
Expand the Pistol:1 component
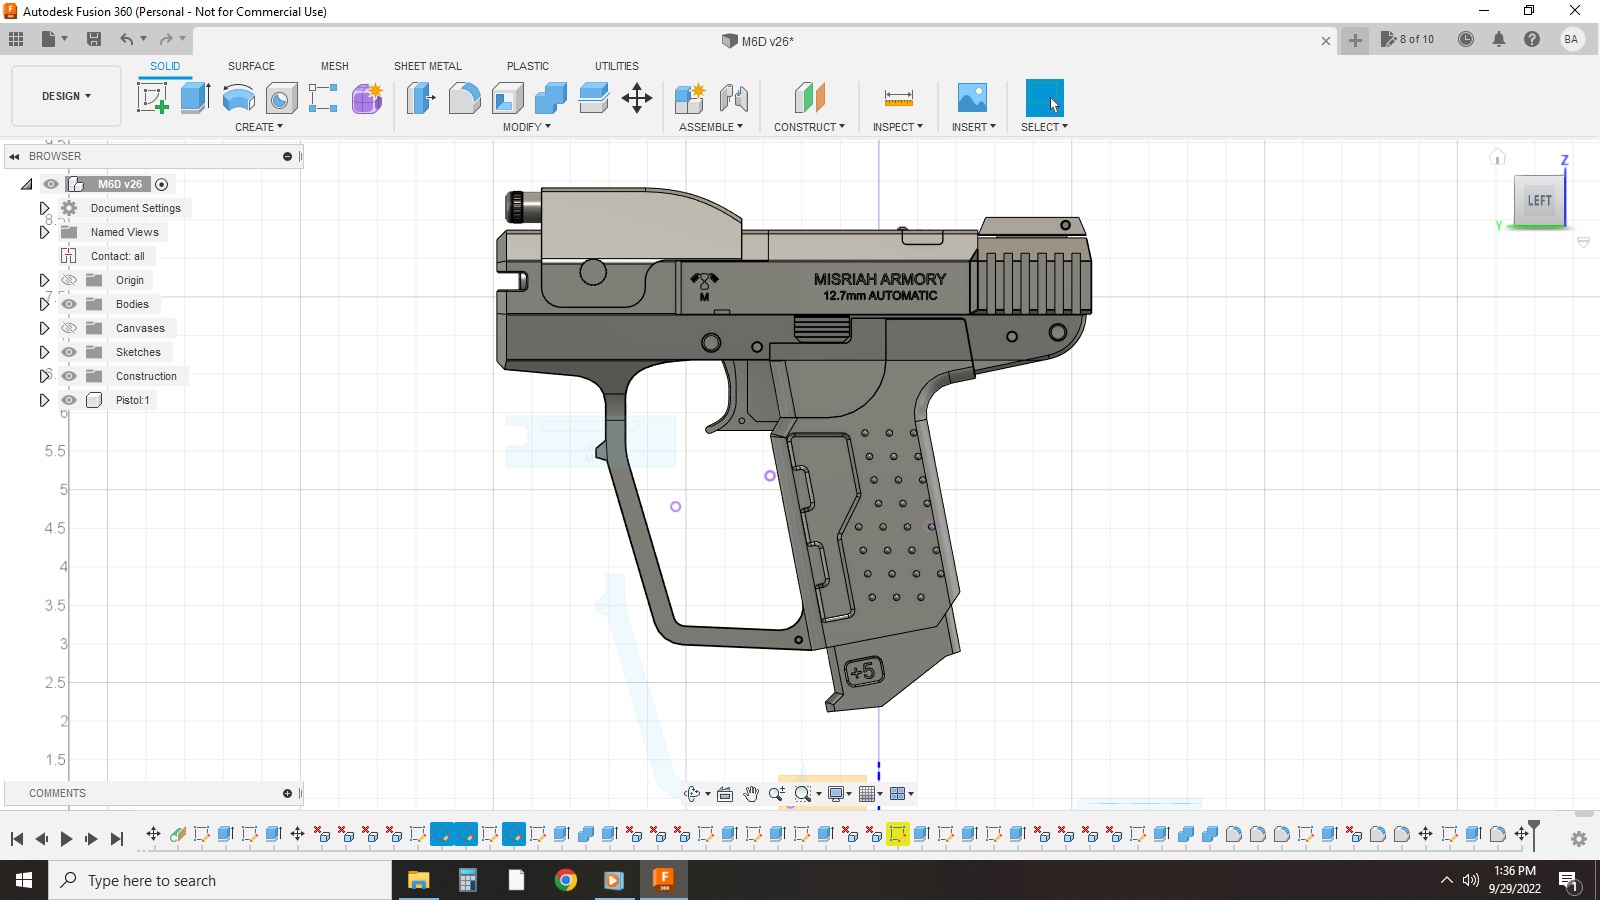(x=44, y=400)
